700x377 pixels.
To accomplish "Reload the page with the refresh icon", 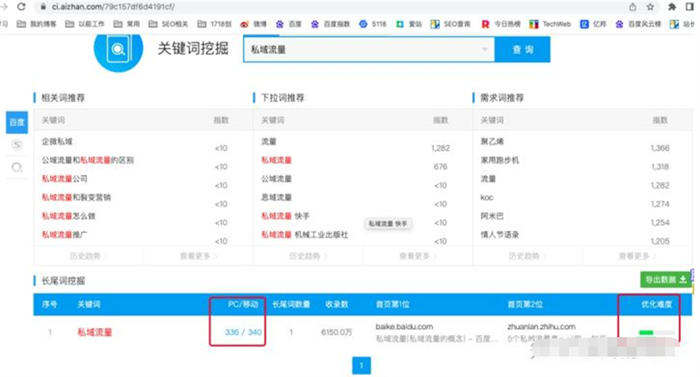I will click(21, 7).
